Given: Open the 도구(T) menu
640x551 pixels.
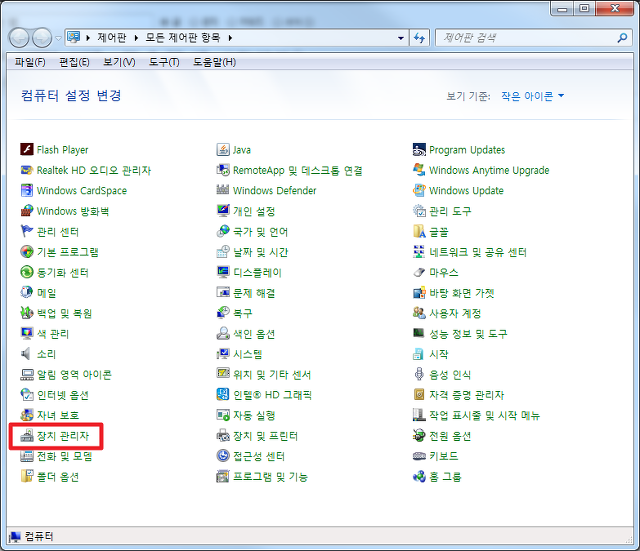Looking at the screenshot, I should pyautogui.click(x=164, y=62).
